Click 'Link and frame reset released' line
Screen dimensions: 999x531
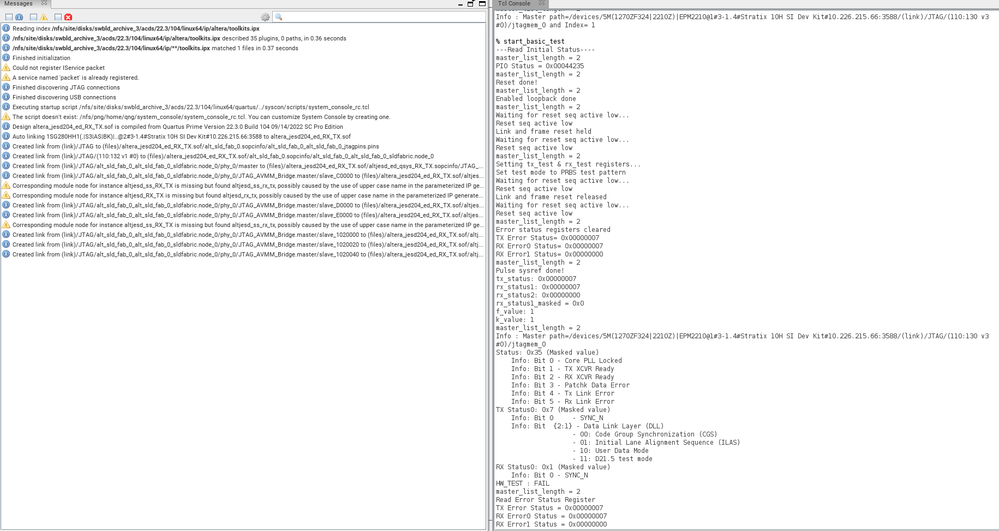[x=549, y=197]
